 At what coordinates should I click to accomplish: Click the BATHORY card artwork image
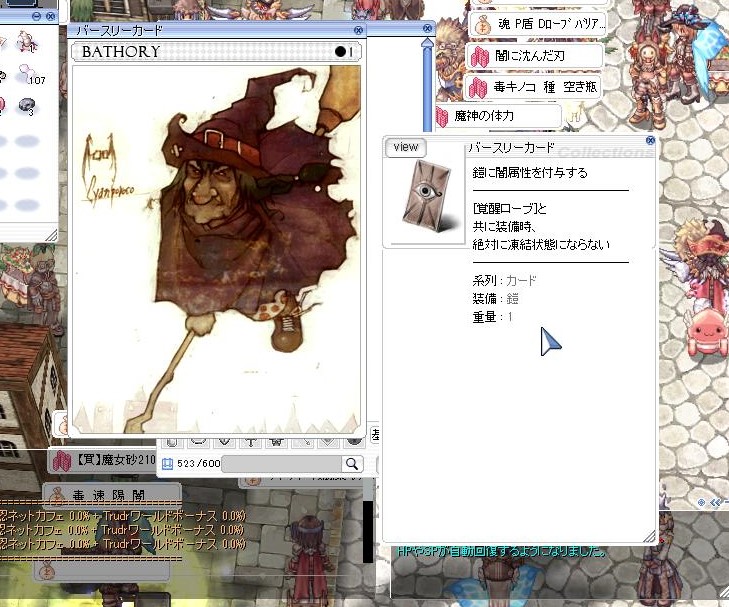[x=217, y=250]
